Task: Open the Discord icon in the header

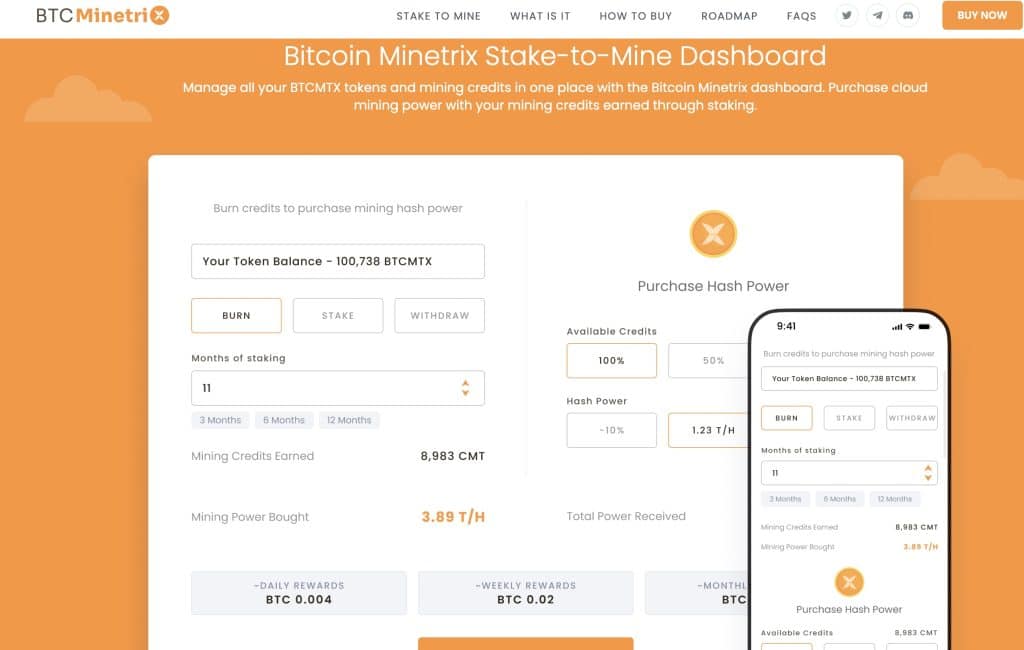Action: click(x=907, y=15)
